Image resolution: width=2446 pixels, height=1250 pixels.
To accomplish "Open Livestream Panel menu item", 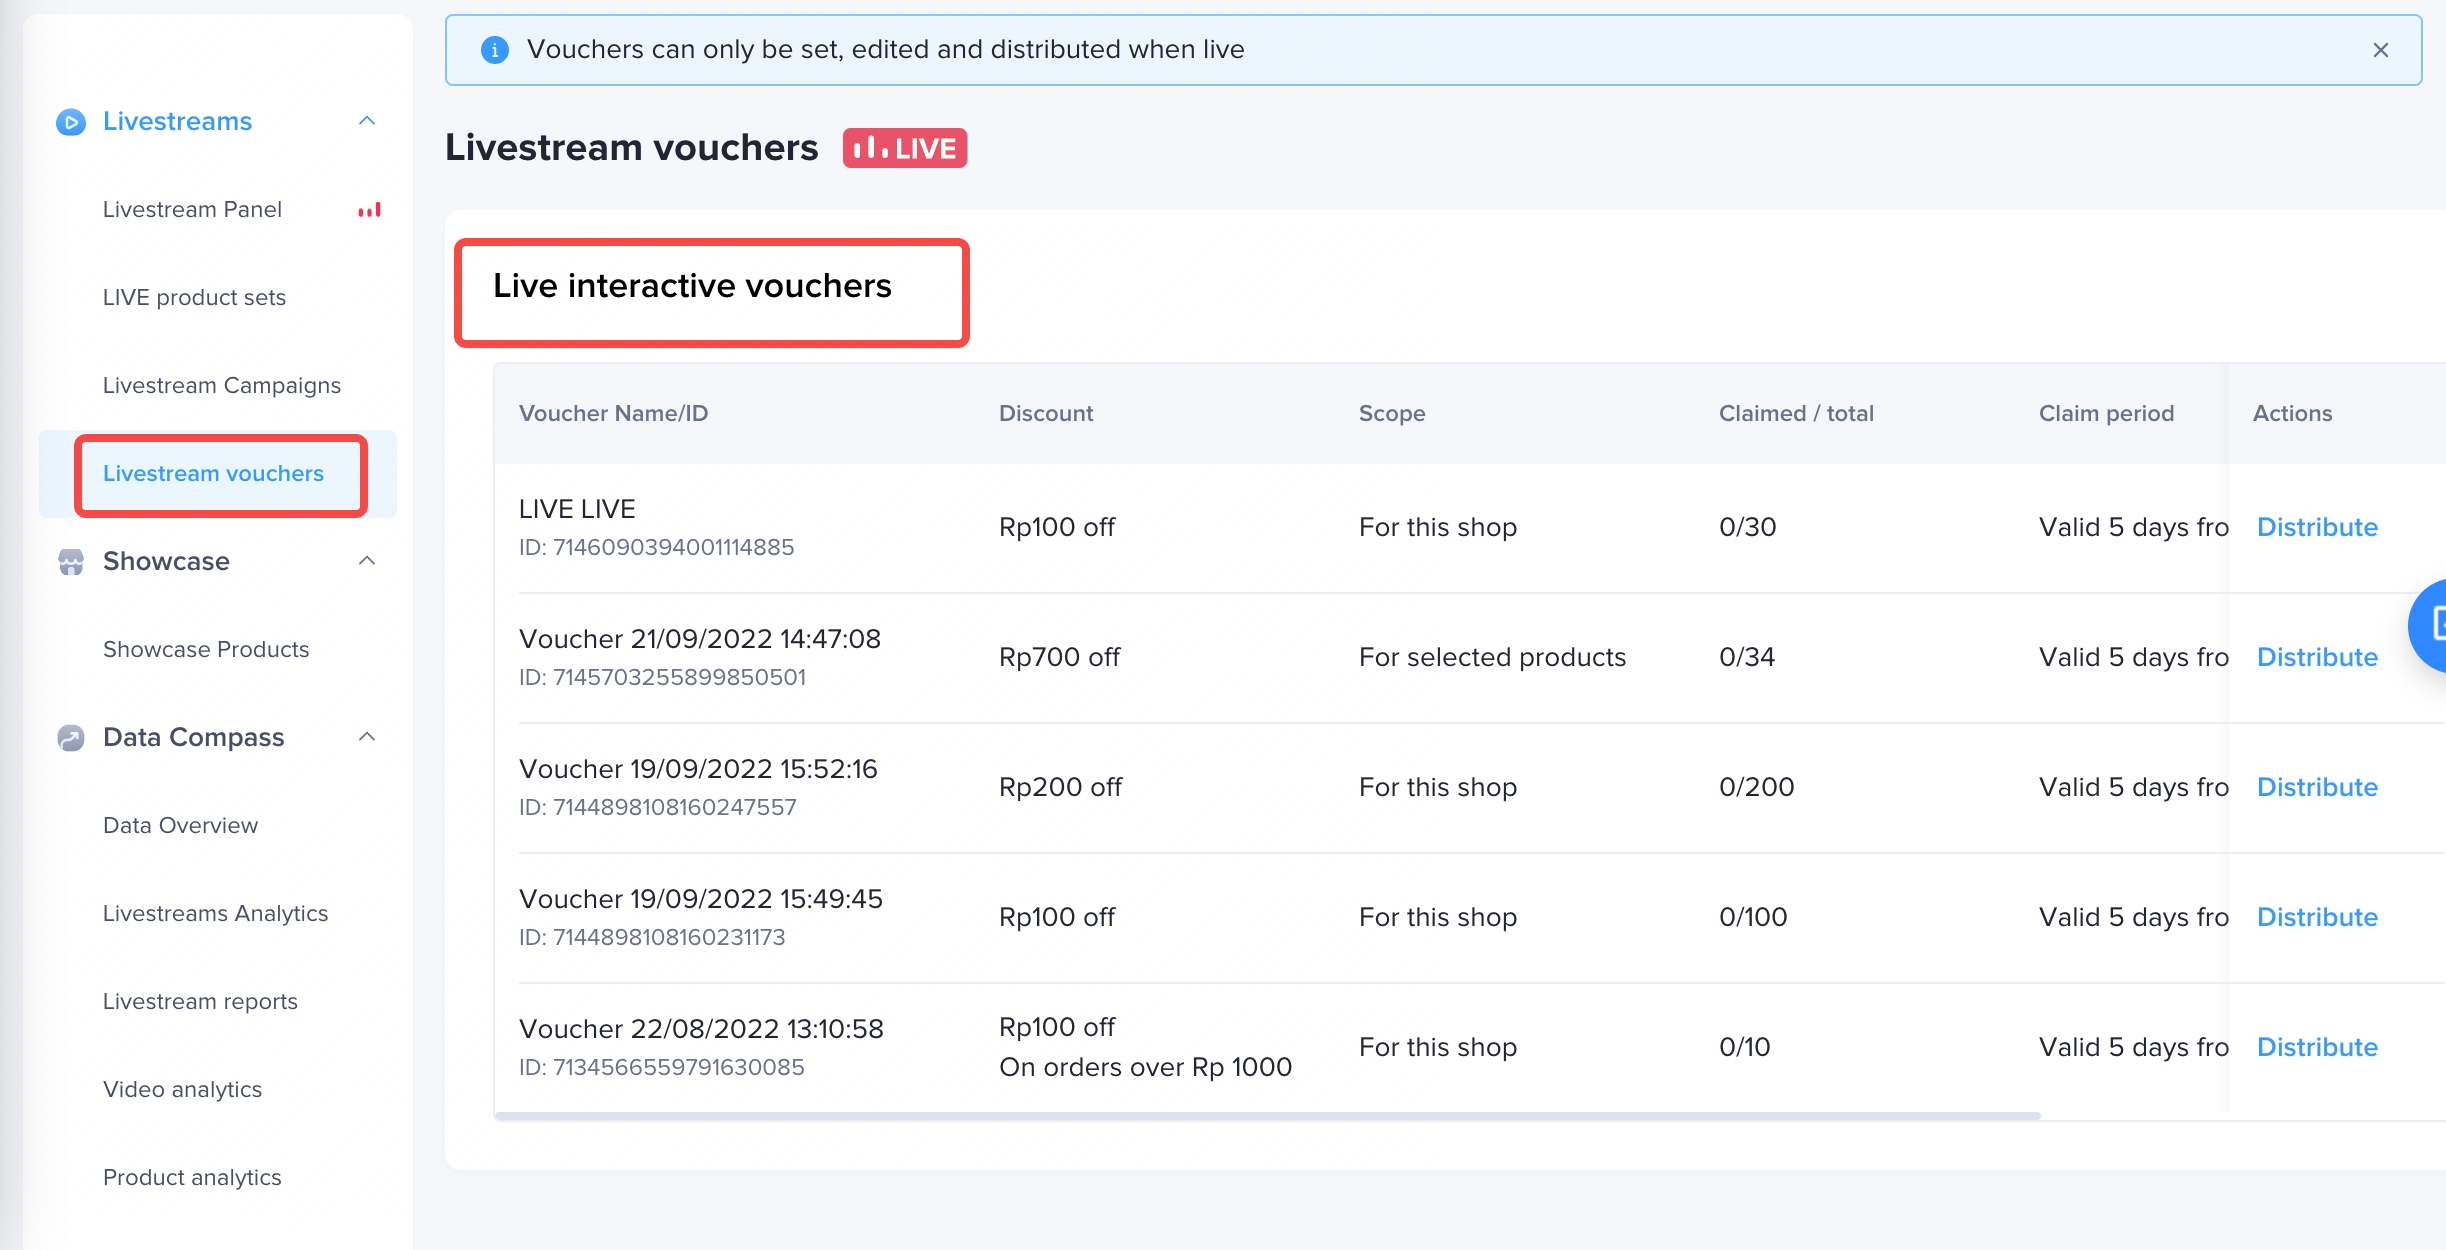I will point(192,210).
